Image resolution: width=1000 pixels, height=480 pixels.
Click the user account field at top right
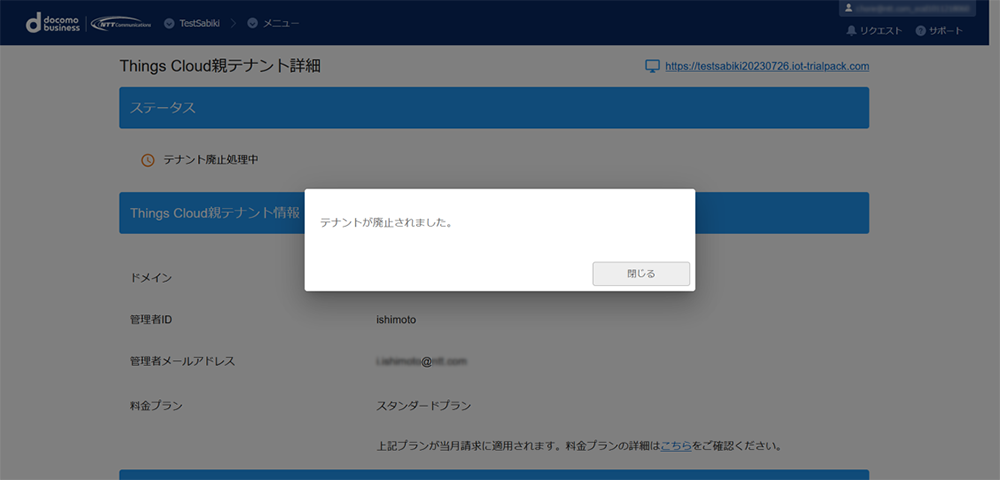point(907,8)
